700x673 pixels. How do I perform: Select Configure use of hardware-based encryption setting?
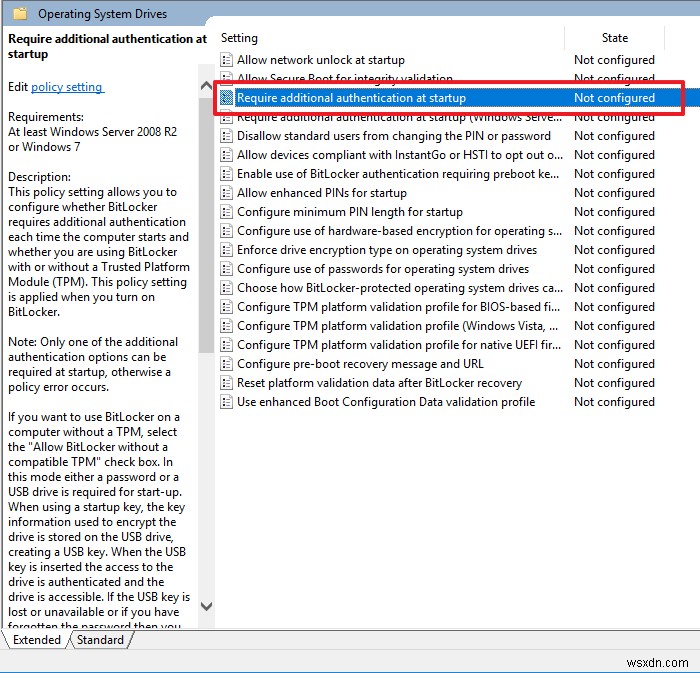(x=400, y=231)
